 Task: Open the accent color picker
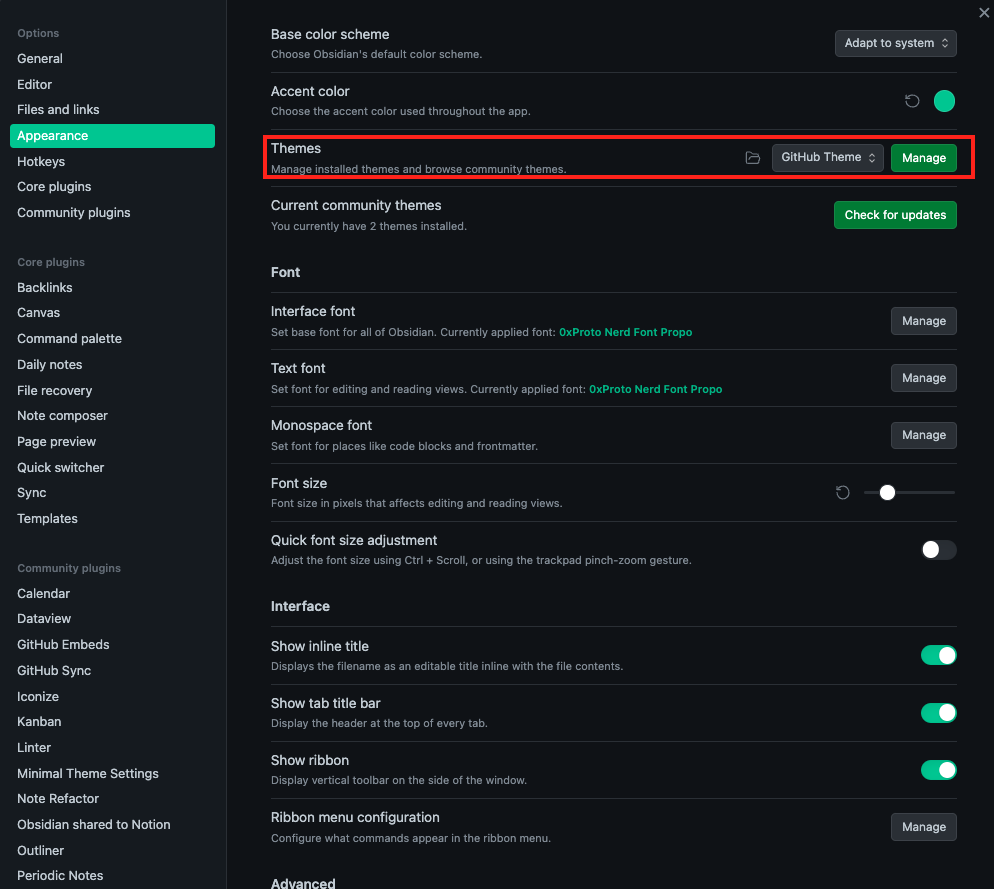coord(944,101)
